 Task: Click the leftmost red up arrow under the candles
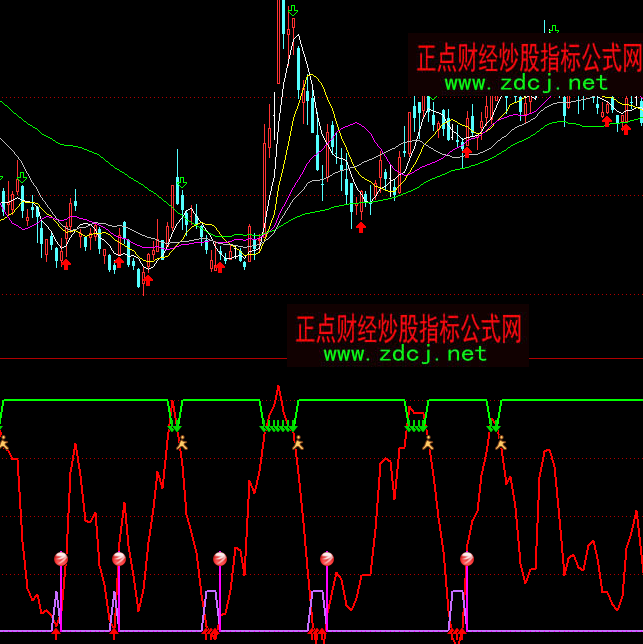[x=66, y=264]
